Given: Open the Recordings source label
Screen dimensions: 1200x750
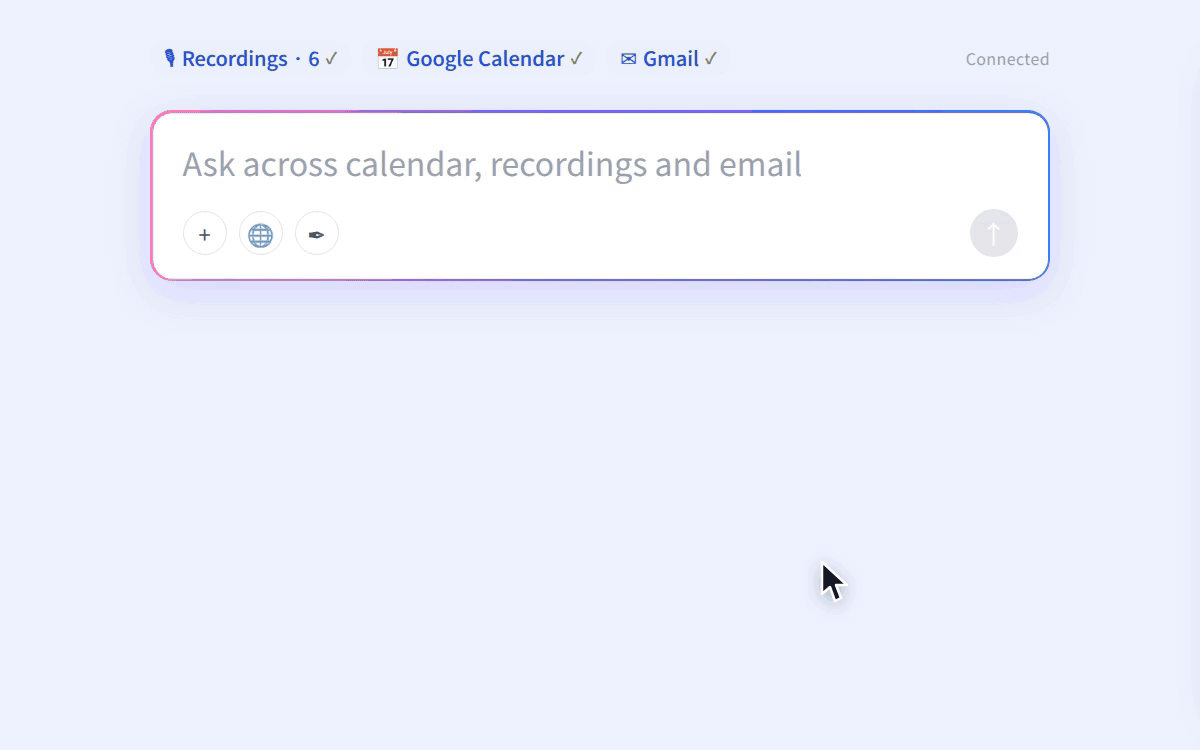Looking at the screenshot, I should click(235, 59).
